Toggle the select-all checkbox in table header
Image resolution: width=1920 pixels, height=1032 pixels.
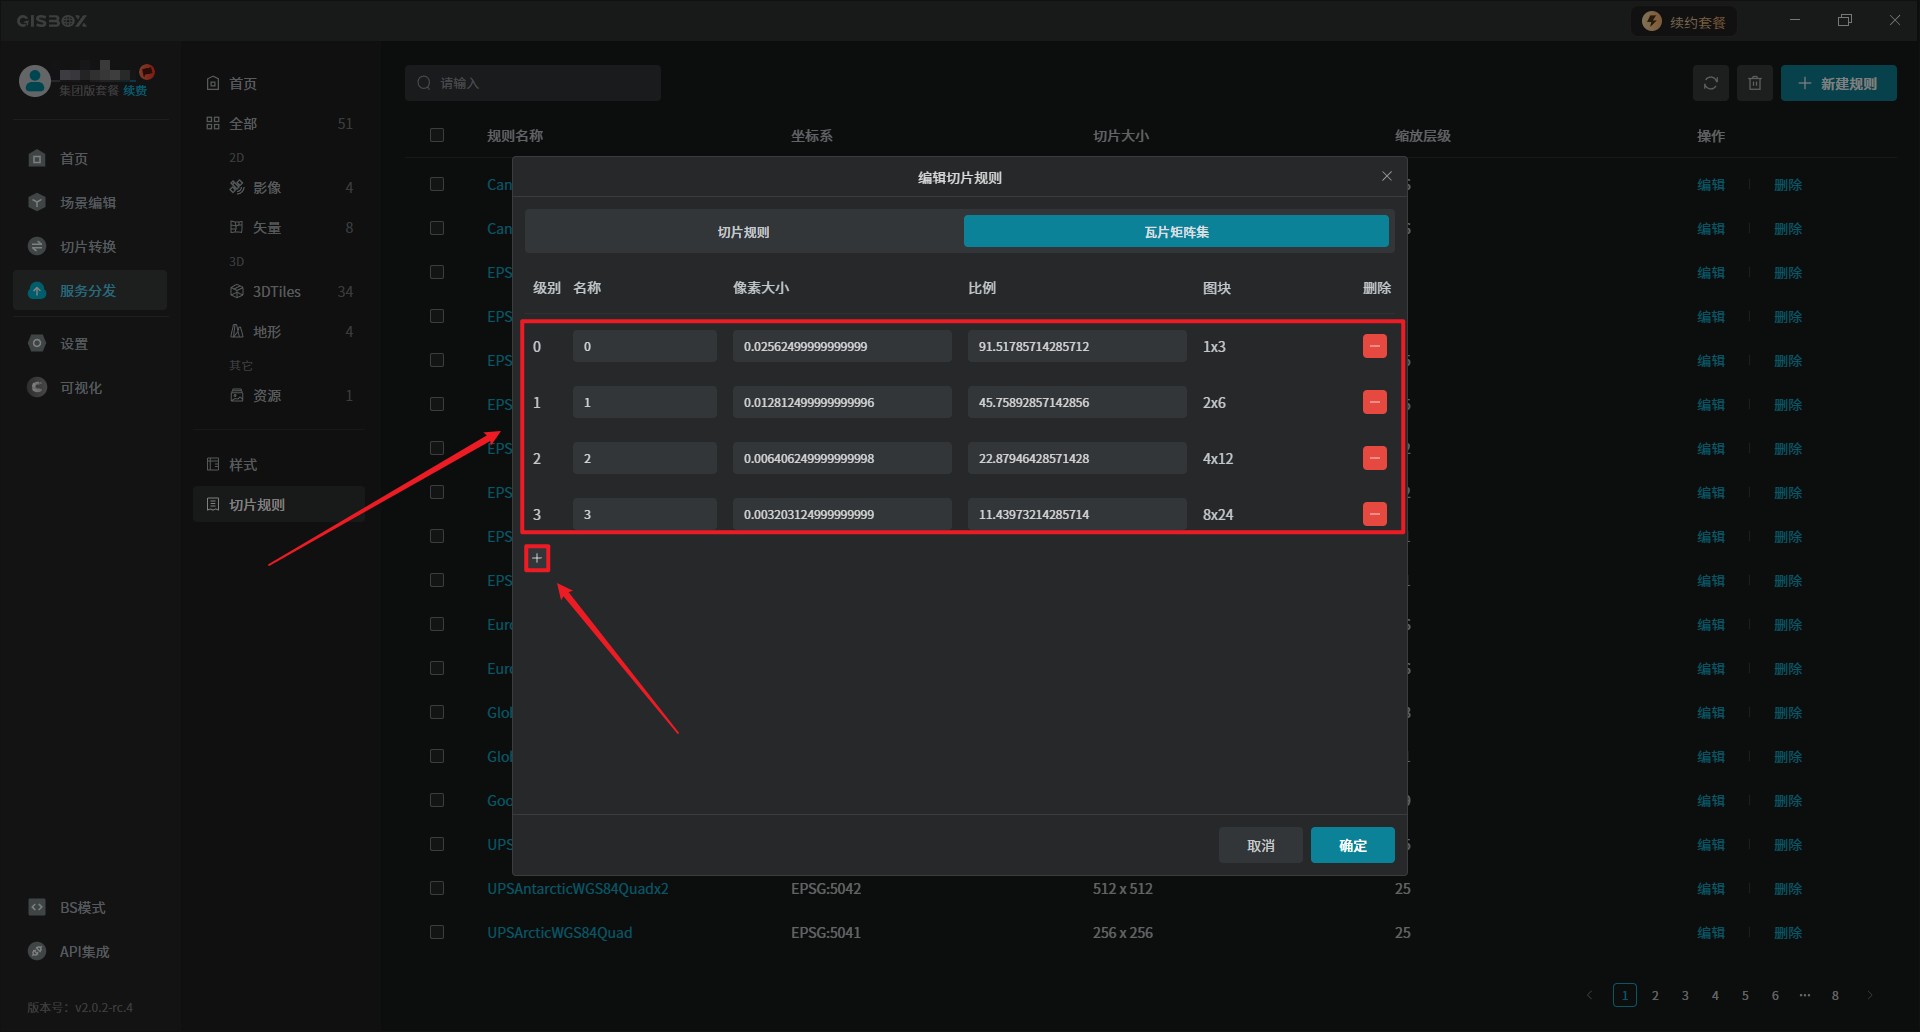[x=437, y=135]
